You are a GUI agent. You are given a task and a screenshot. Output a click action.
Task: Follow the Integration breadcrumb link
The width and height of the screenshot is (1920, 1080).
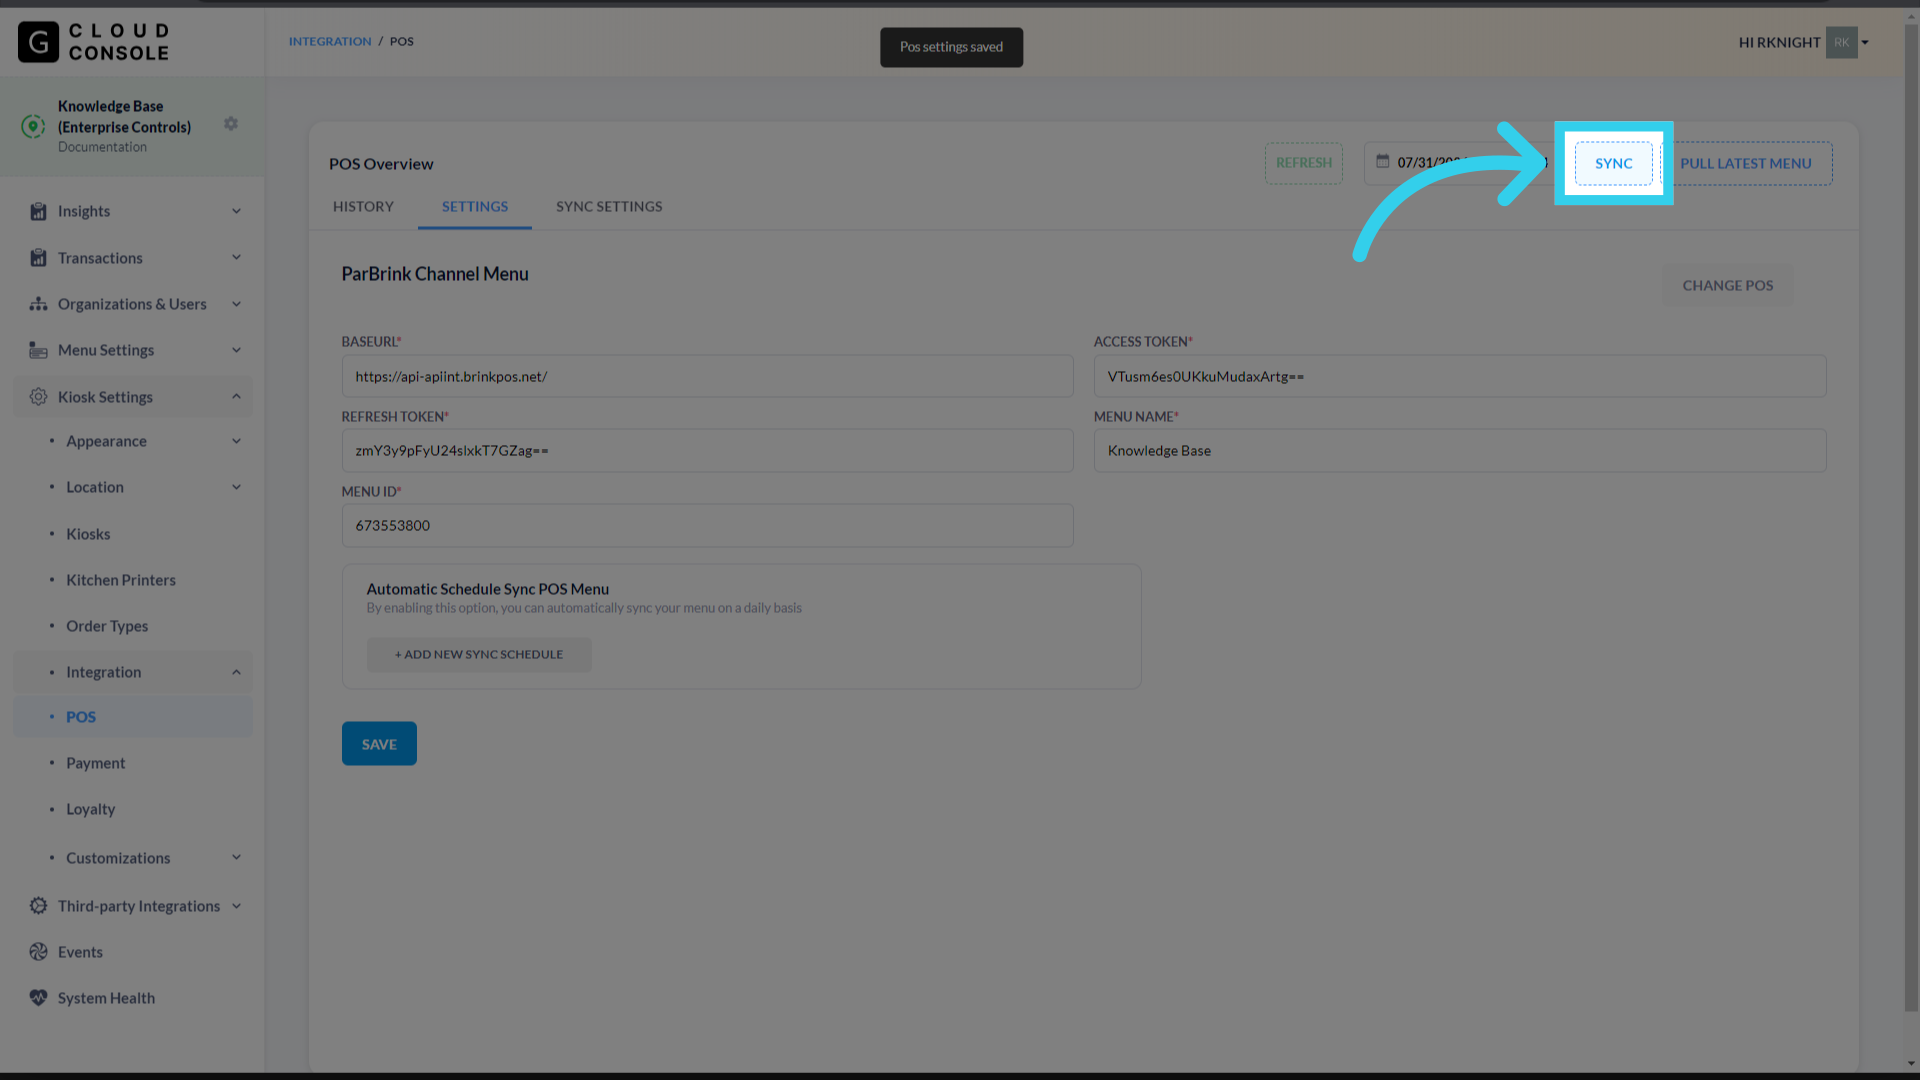(x=330, y=41)
